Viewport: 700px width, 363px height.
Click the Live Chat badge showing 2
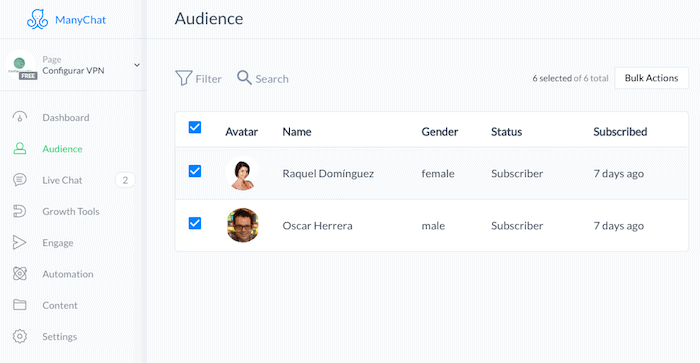(x=125, y=180)
